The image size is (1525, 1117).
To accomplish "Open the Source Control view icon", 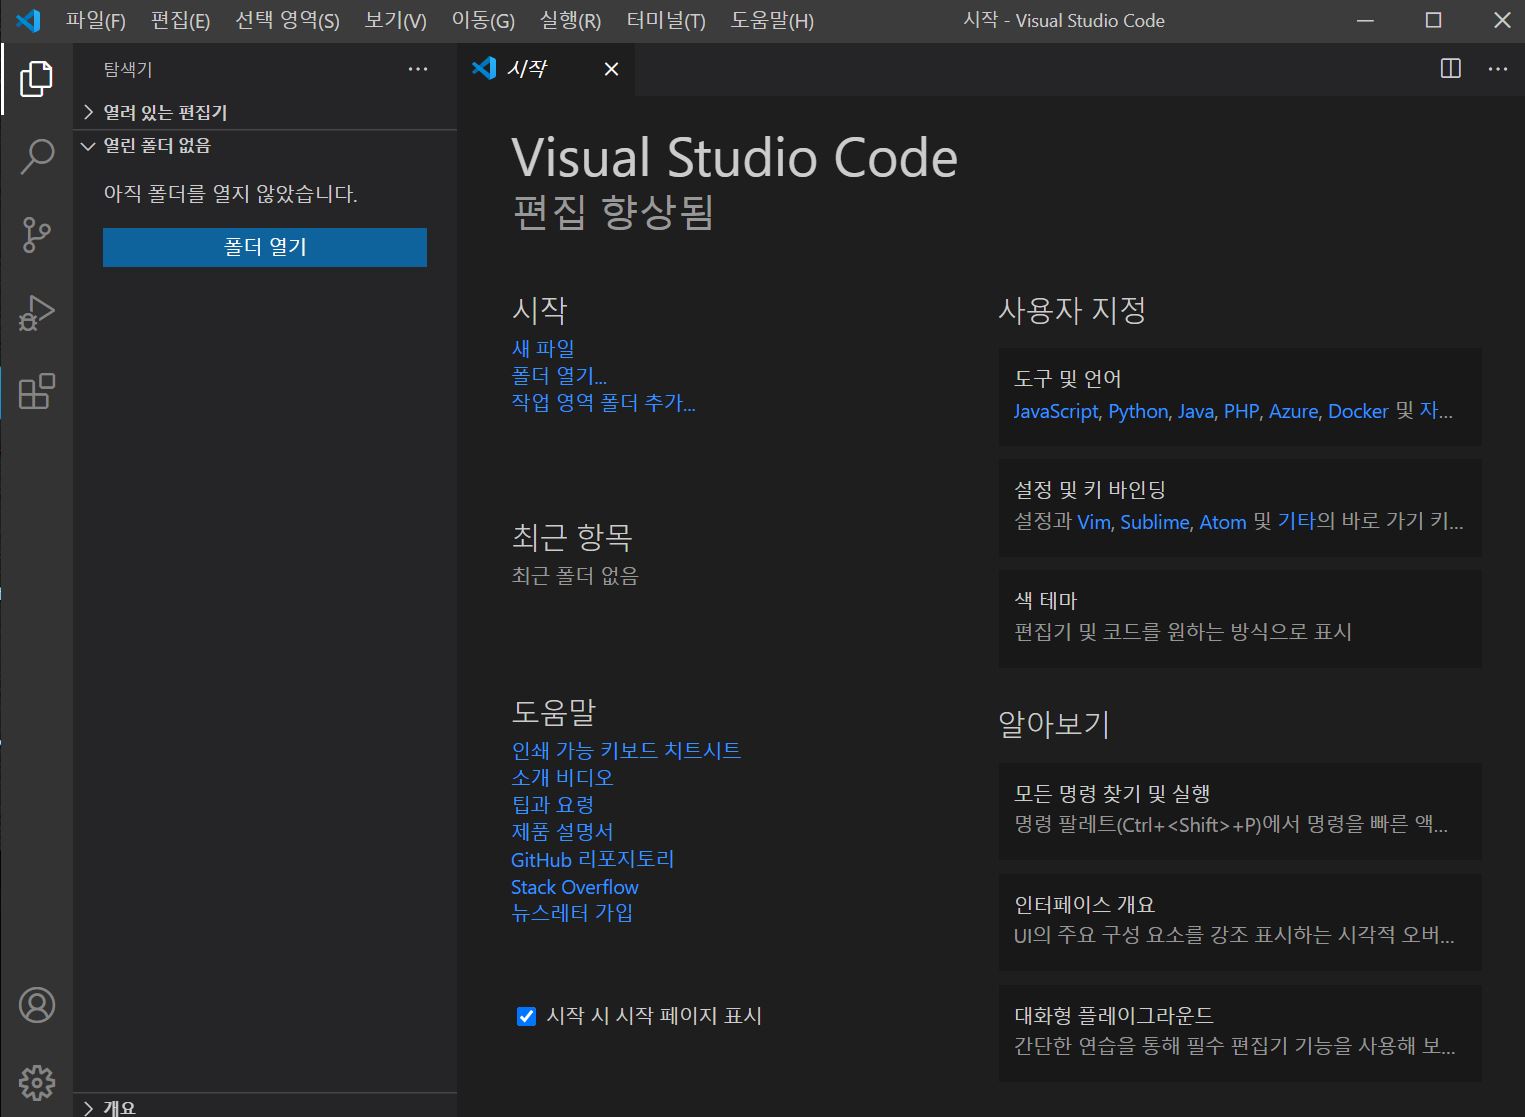I will pyautogui.click(x=36, y=235).
